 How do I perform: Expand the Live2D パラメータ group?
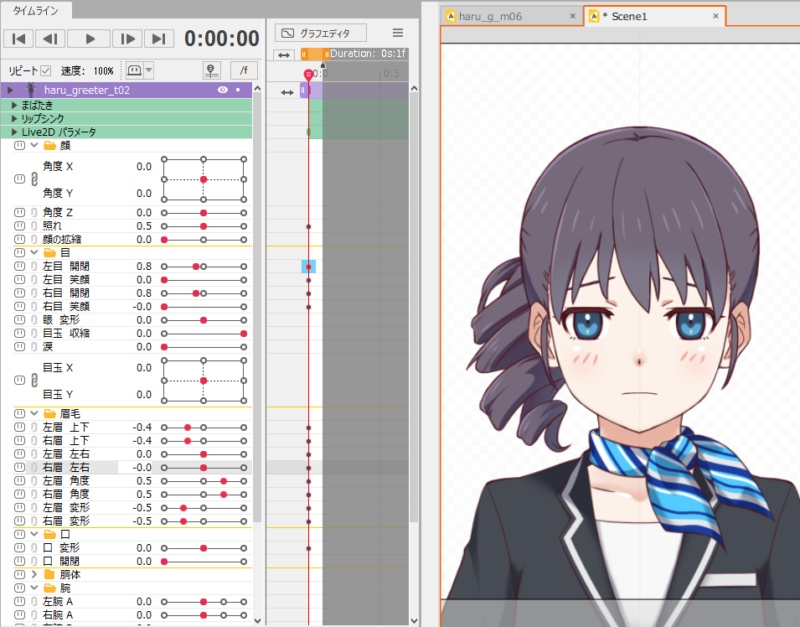click(x=14, y=132)
